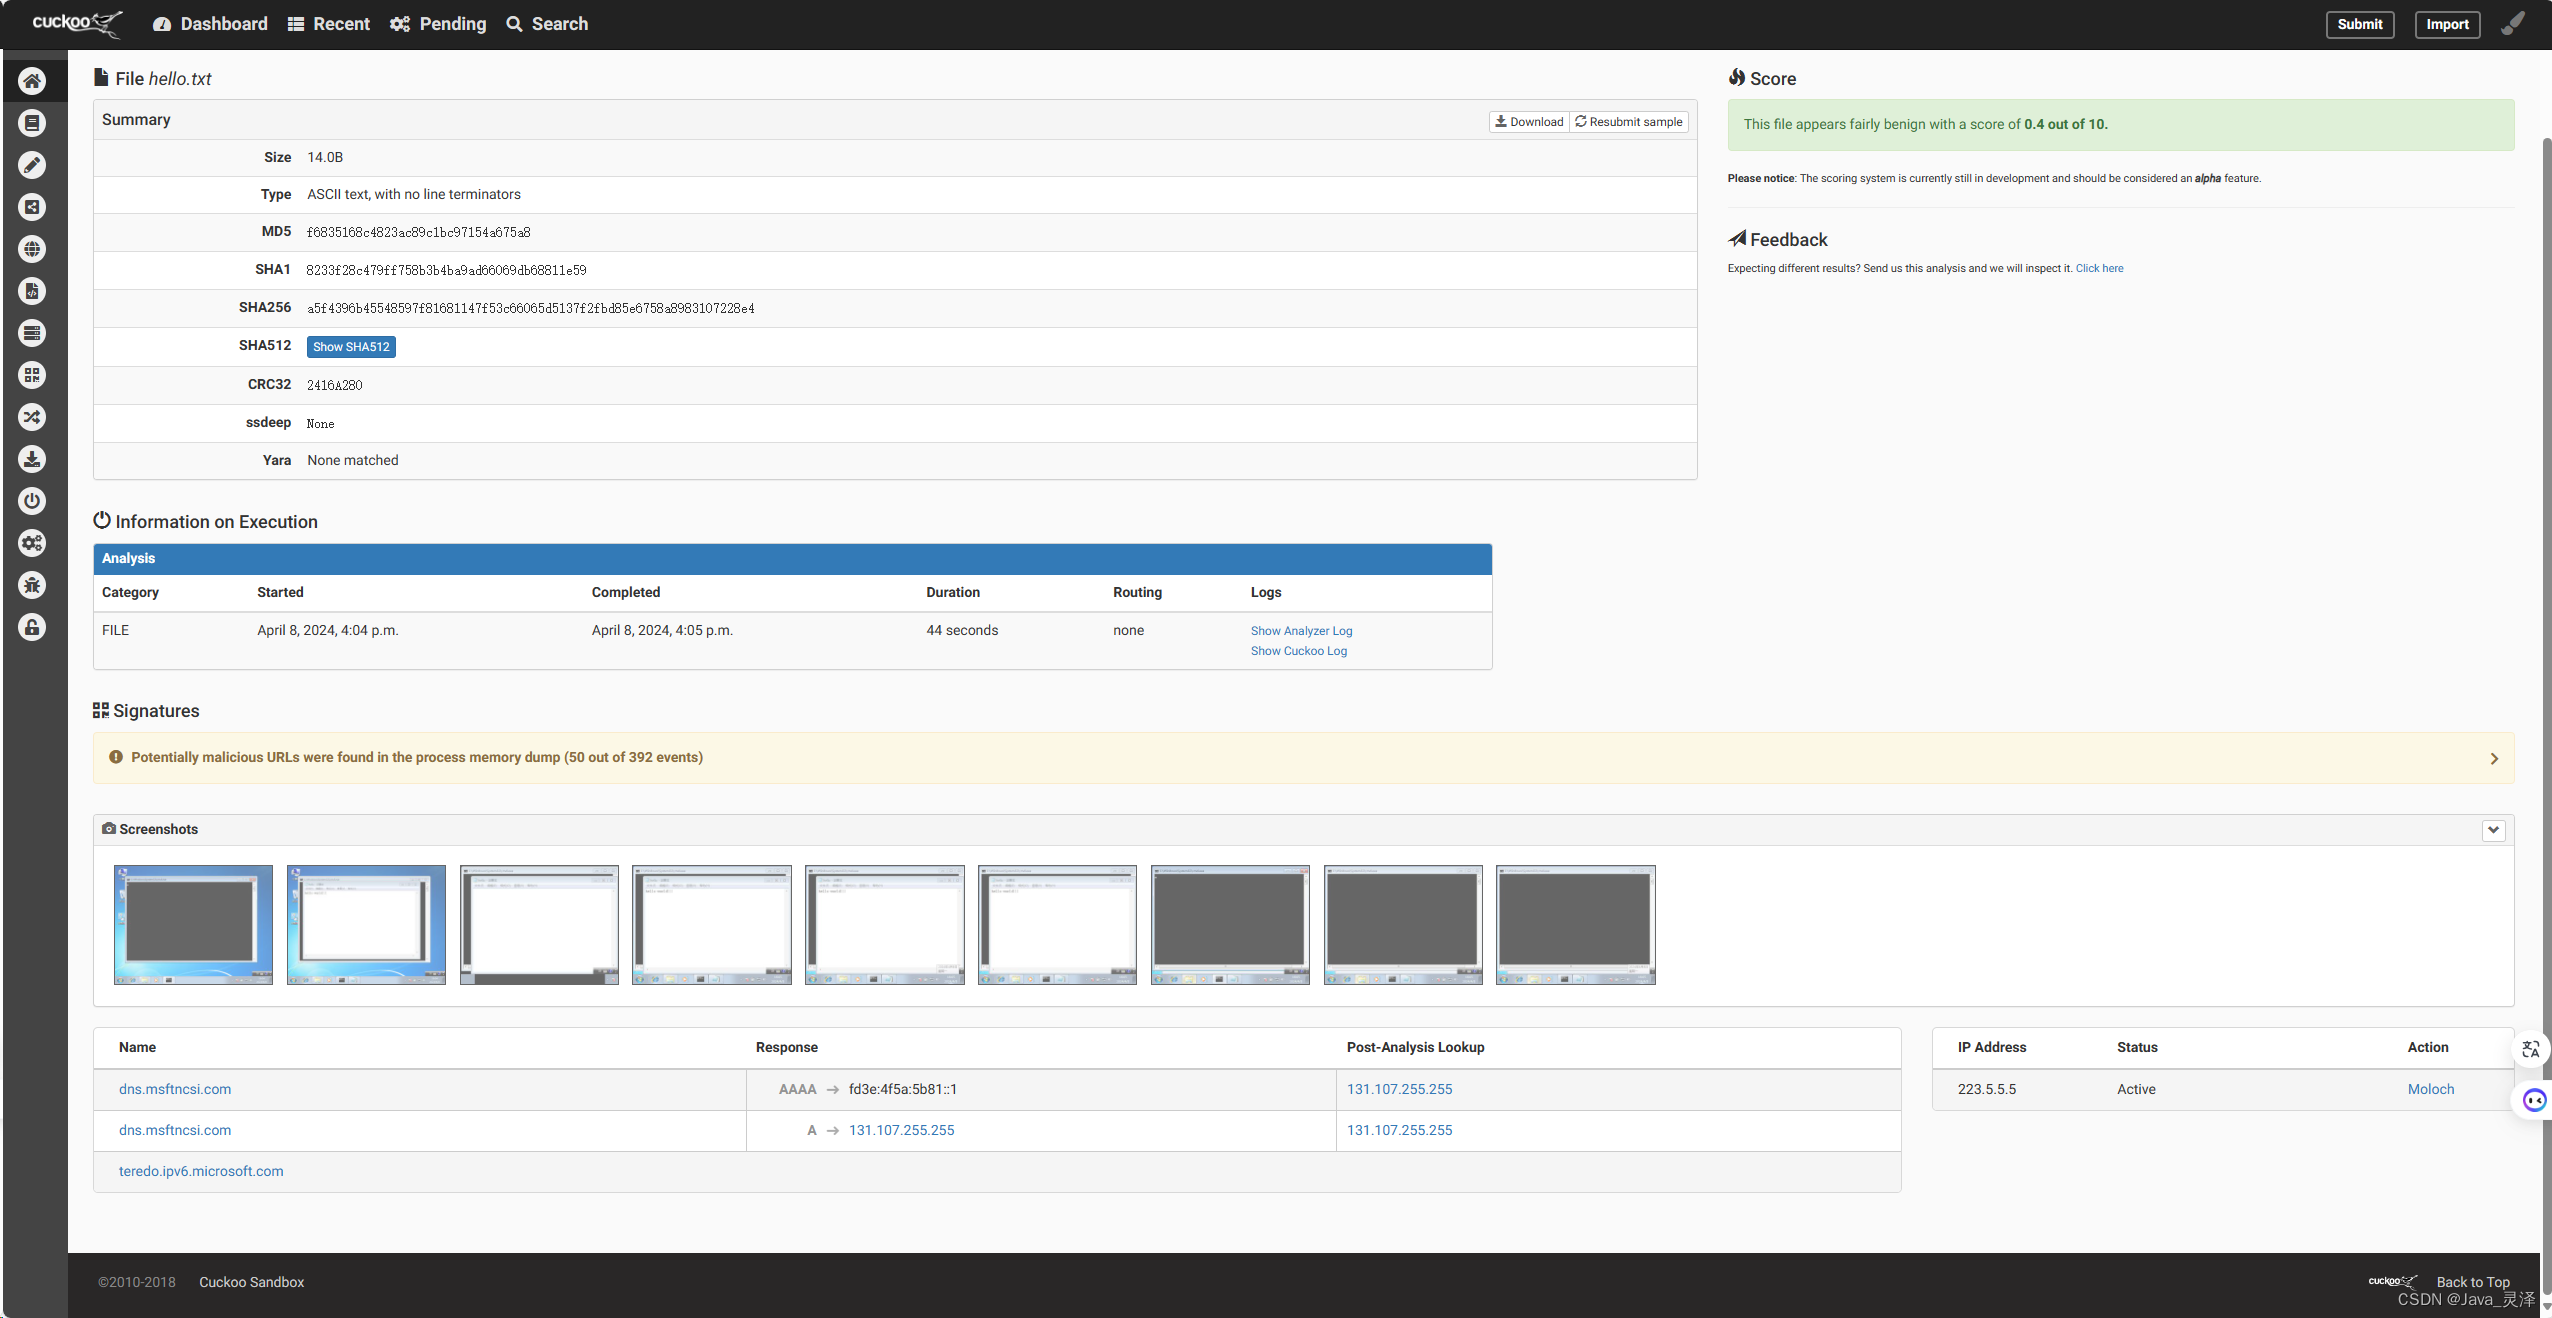This screenshot has width=2552, height=1318.
Task: Expand the potentially malicious URLs signature
Action: tap(2493, 758)
